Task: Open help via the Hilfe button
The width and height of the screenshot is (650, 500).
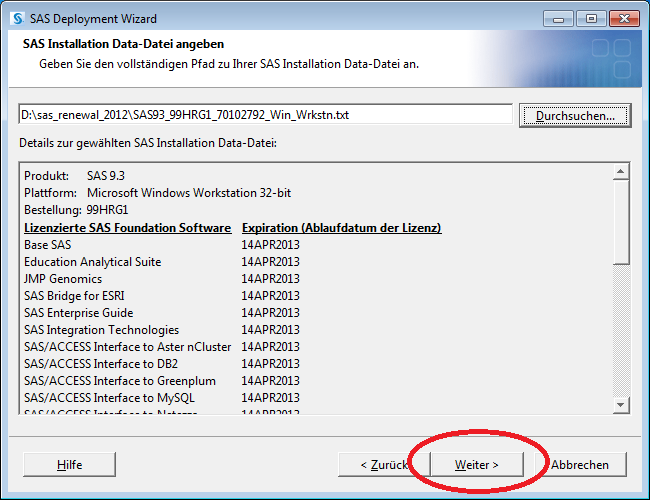Action: [x=69, y=465]
